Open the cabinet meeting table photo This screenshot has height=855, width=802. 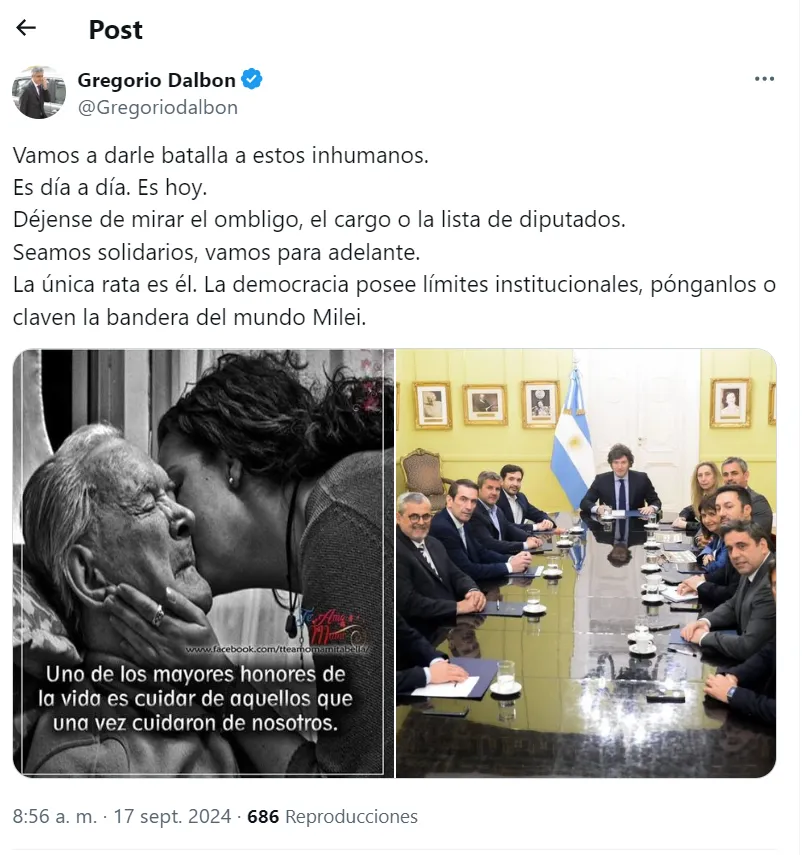[585, 563]
